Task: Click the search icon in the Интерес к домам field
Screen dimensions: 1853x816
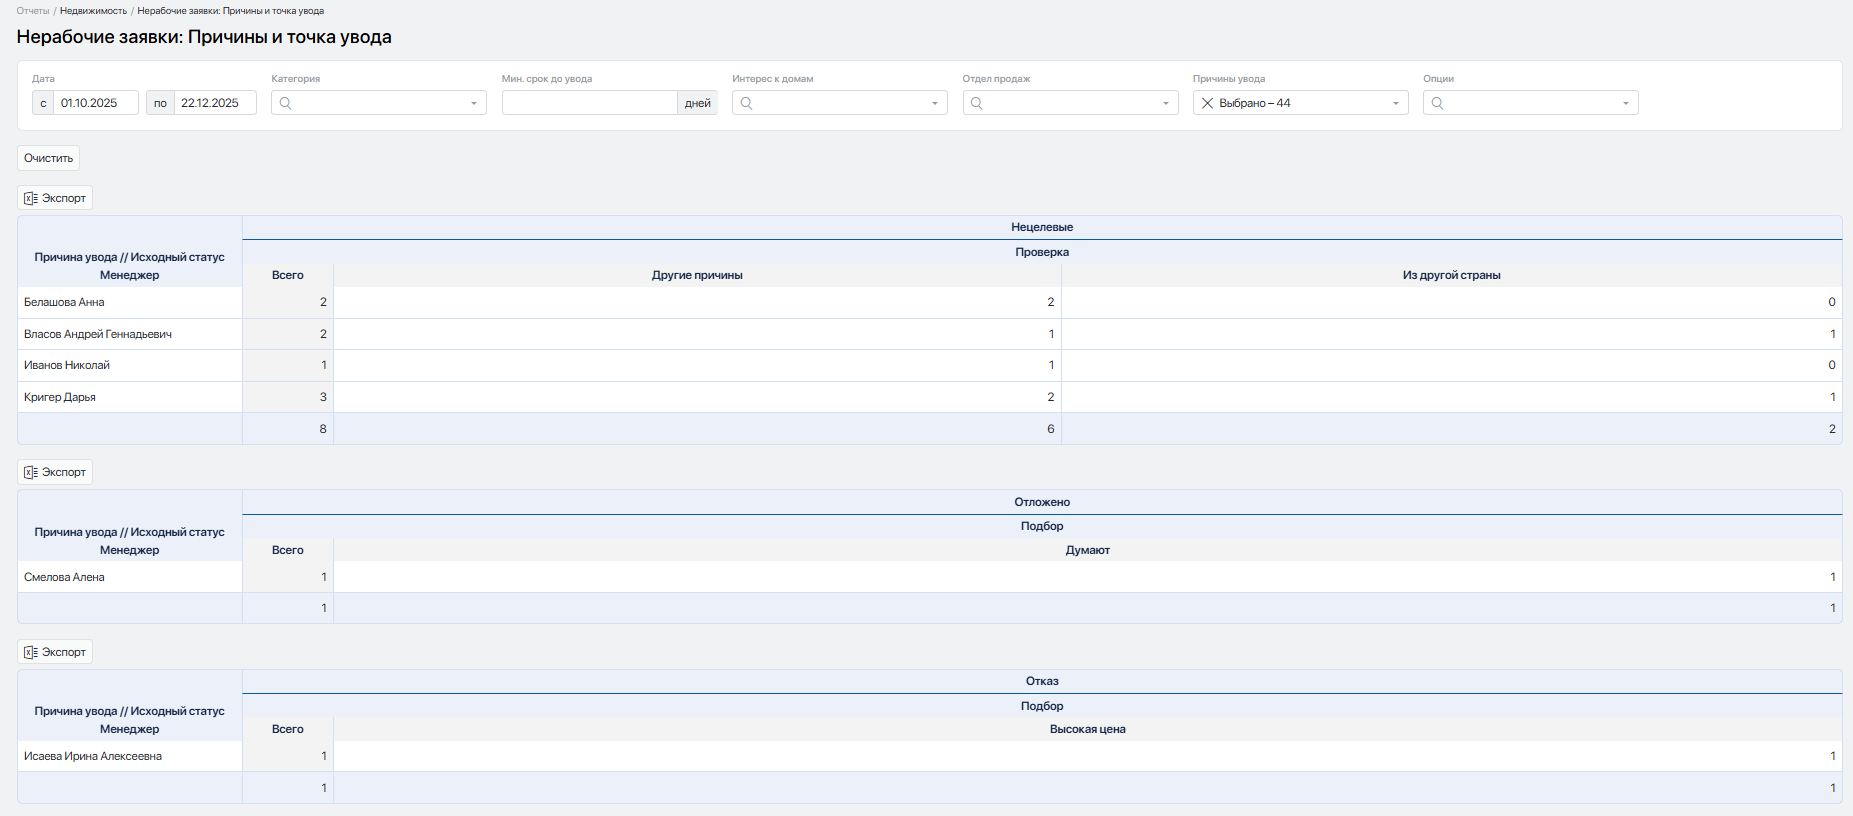Action: coord(746,103)
